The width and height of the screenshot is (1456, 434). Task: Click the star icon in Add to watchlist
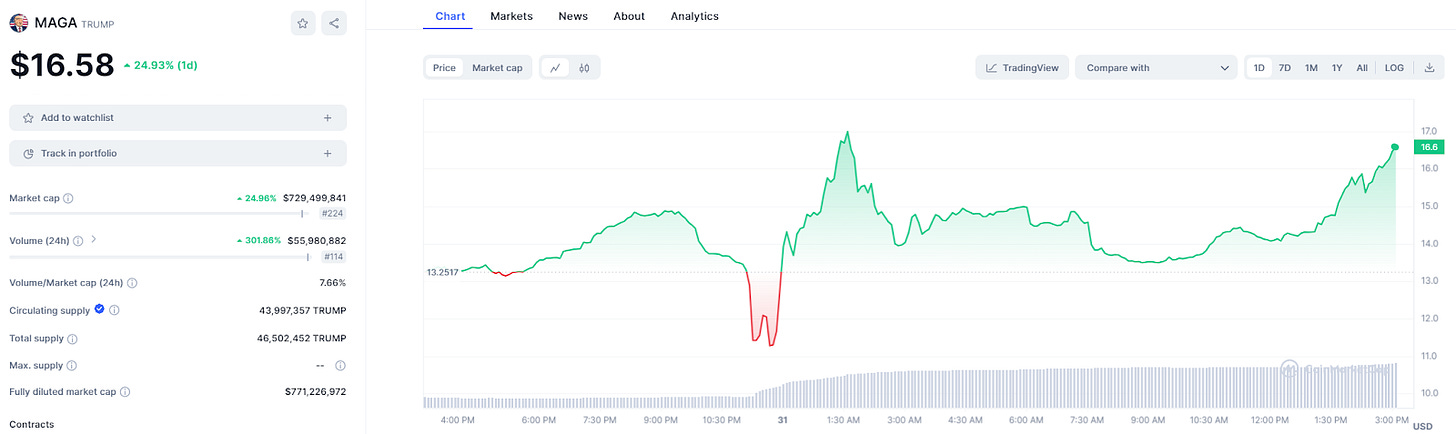point(28,118)
